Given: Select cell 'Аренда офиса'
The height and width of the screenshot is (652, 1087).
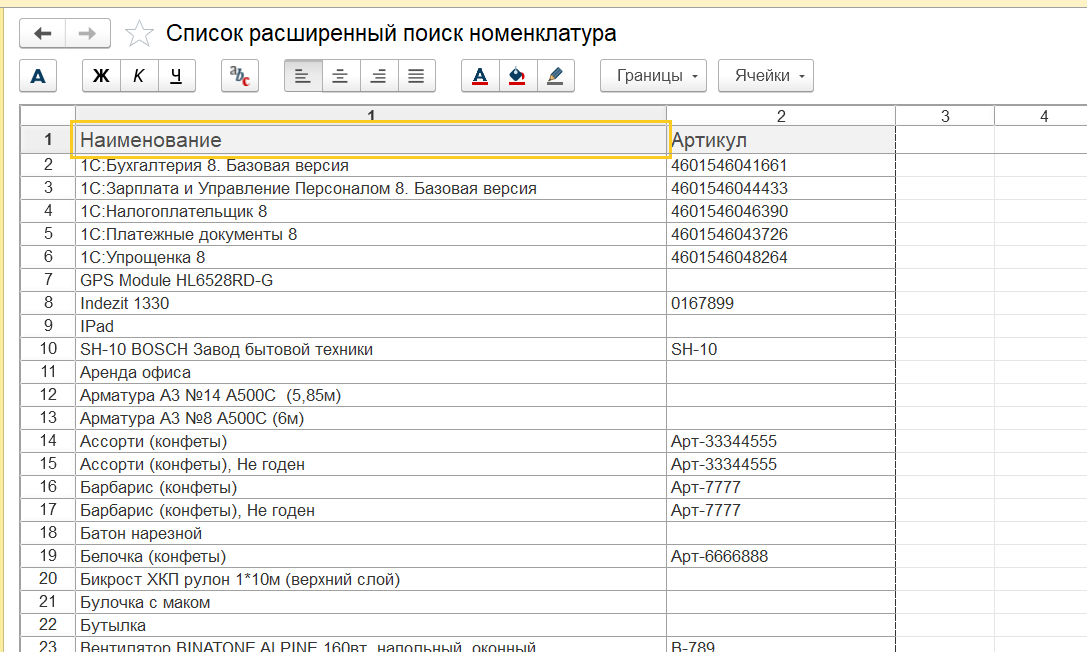Looking at the screenshot, I should (x=371, y=371).
